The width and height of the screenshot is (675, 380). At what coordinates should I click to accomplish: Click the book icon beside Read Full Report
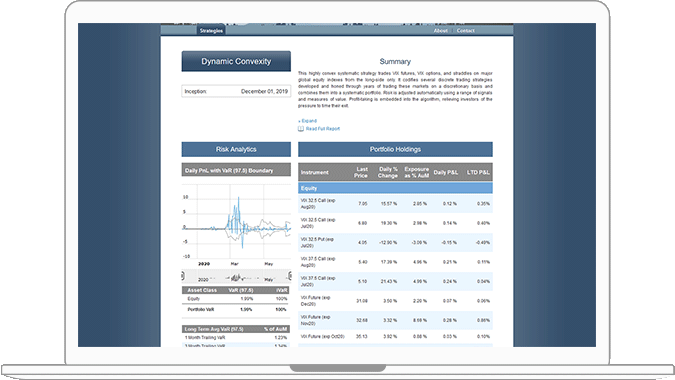(x=300, y=129)
